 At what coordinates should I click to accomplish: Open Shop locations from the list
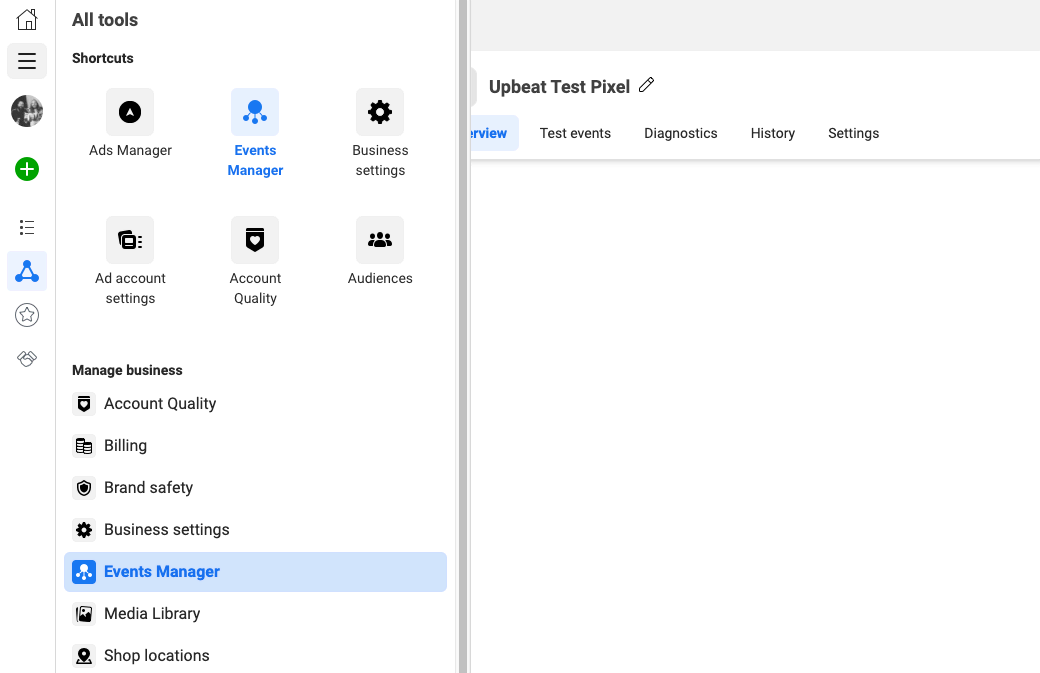coord(255,656)
